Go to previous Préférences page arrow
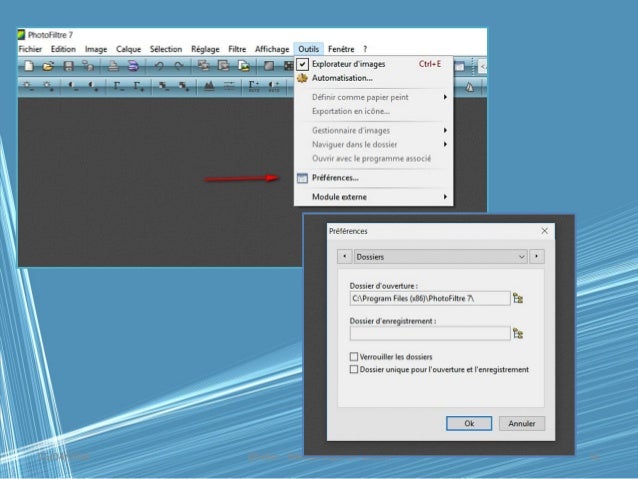Screen dimensions: 638x479 point(345,256)
